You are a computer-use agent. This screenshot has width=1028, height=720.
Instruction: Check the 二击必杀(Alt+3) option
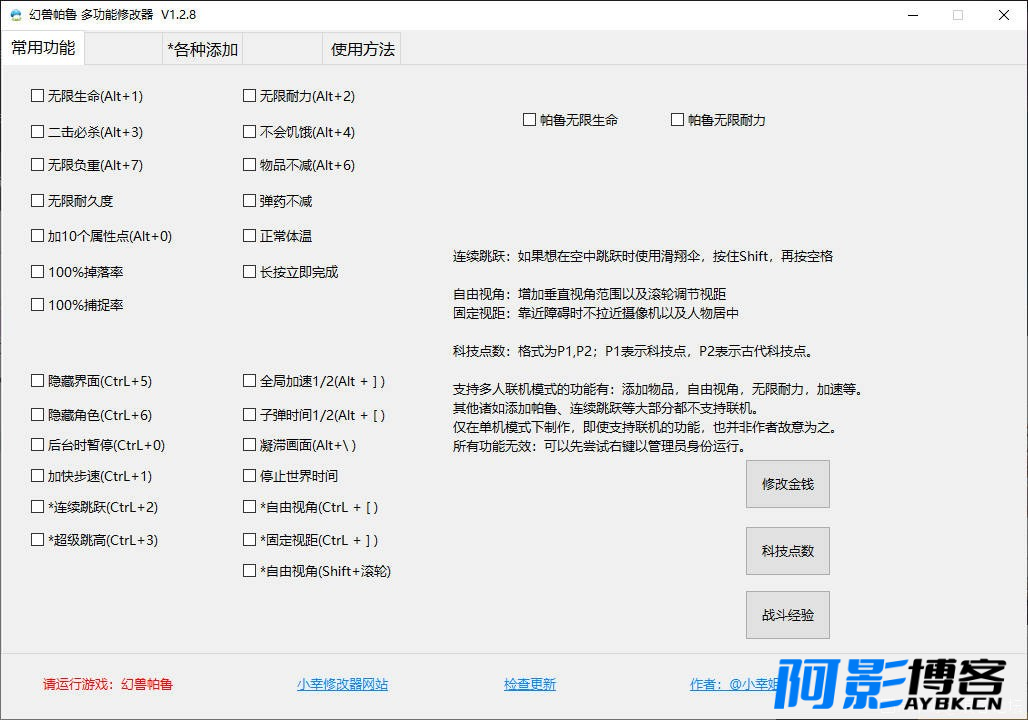(38, 132)
